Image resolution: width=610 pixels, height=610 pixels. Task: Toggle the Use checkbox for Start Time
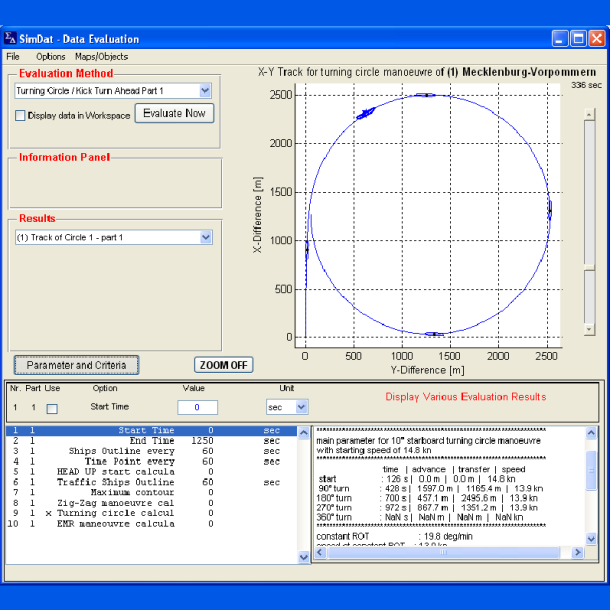coord(52,408)
